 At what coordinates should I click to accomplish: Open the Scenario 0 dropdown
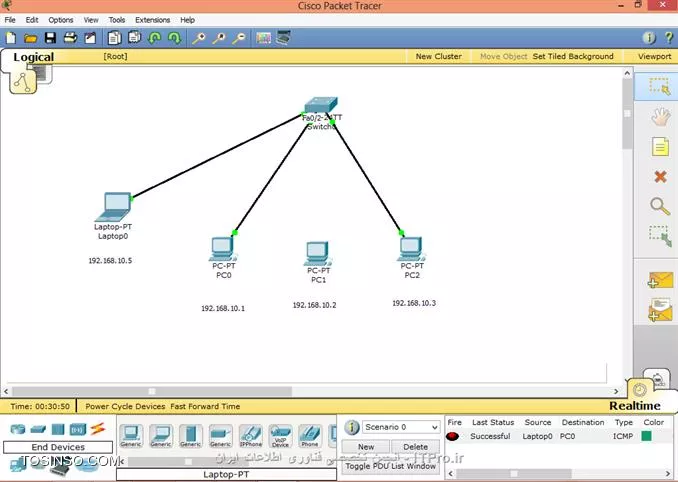pyautogui.click(x=401, y=427)
